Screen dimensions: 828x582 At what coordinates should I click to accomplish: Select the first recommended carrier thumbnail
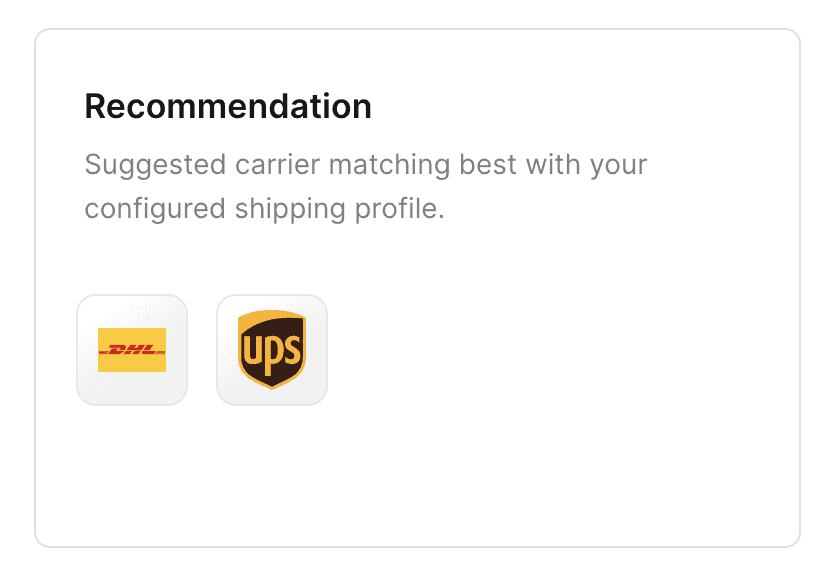[132, 350]
